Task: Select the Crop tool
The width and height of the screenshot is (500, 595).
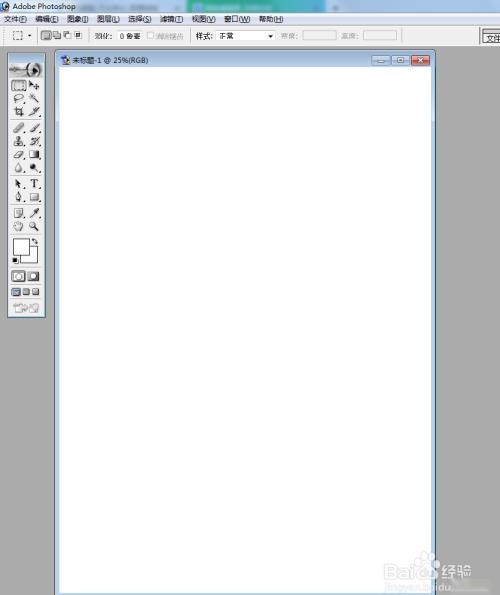Action: click(19, 112)
